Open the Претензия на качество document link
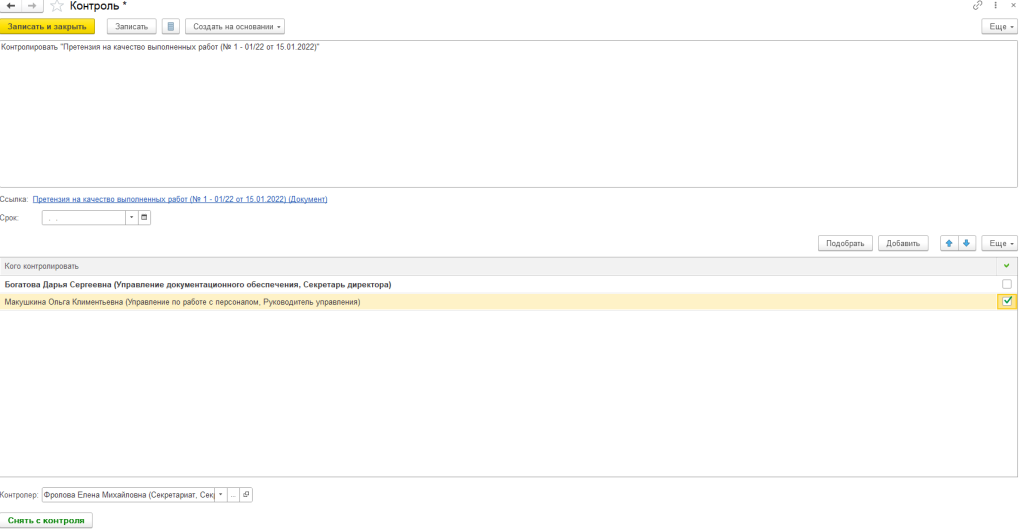Viewport: 1024px width, 531px height. tap(180, 199)
